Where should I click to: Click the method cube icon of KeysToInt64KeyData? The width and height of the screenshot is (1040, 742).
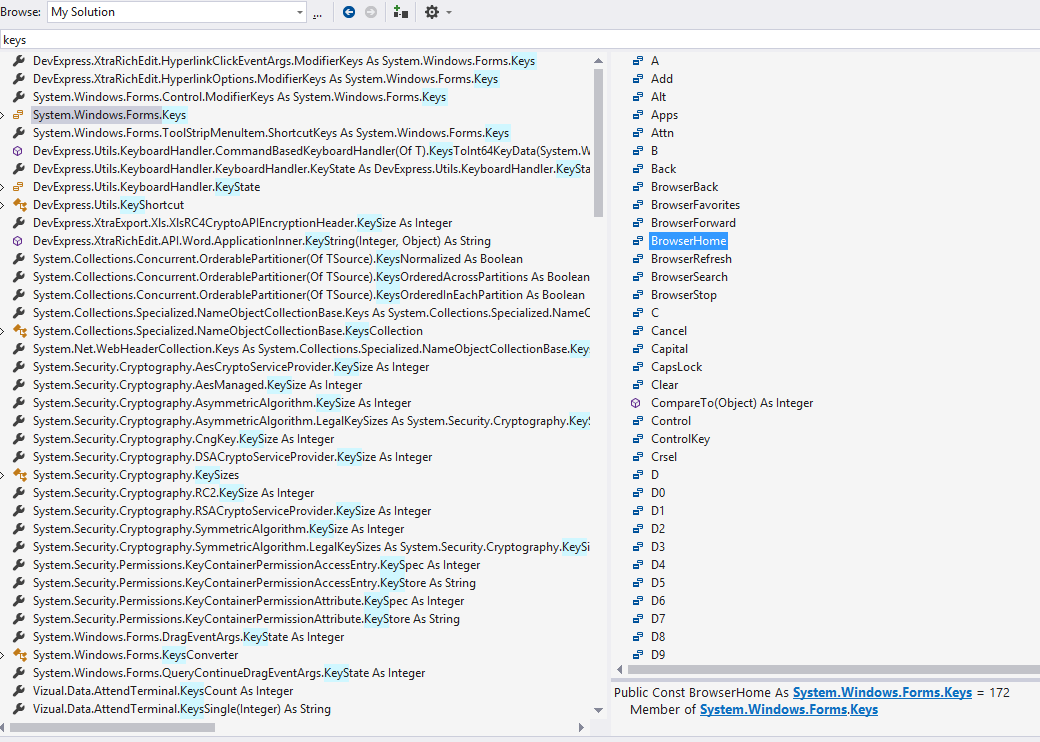coord(18,151)
